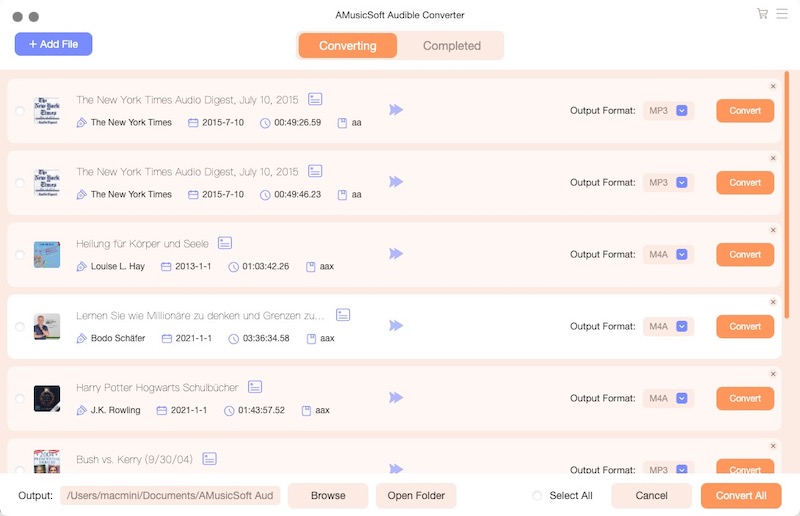
Task: Open tag info icon beside Bush vs. Kerry
Action: pos(209,459)
